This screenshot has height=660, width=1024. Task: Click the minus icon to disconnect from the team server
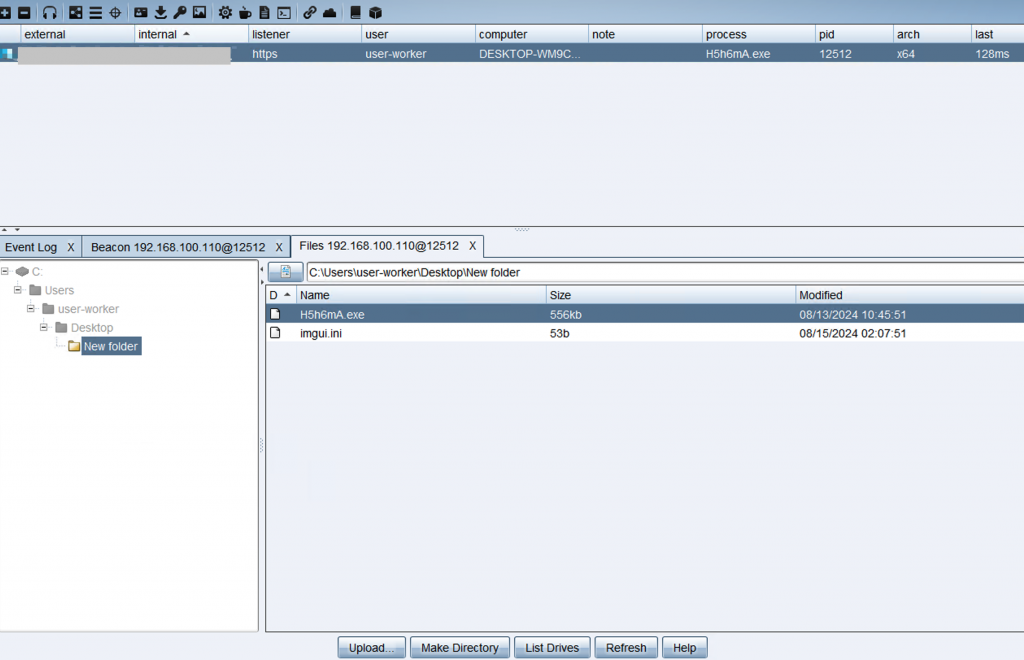(x=24, y=12)
